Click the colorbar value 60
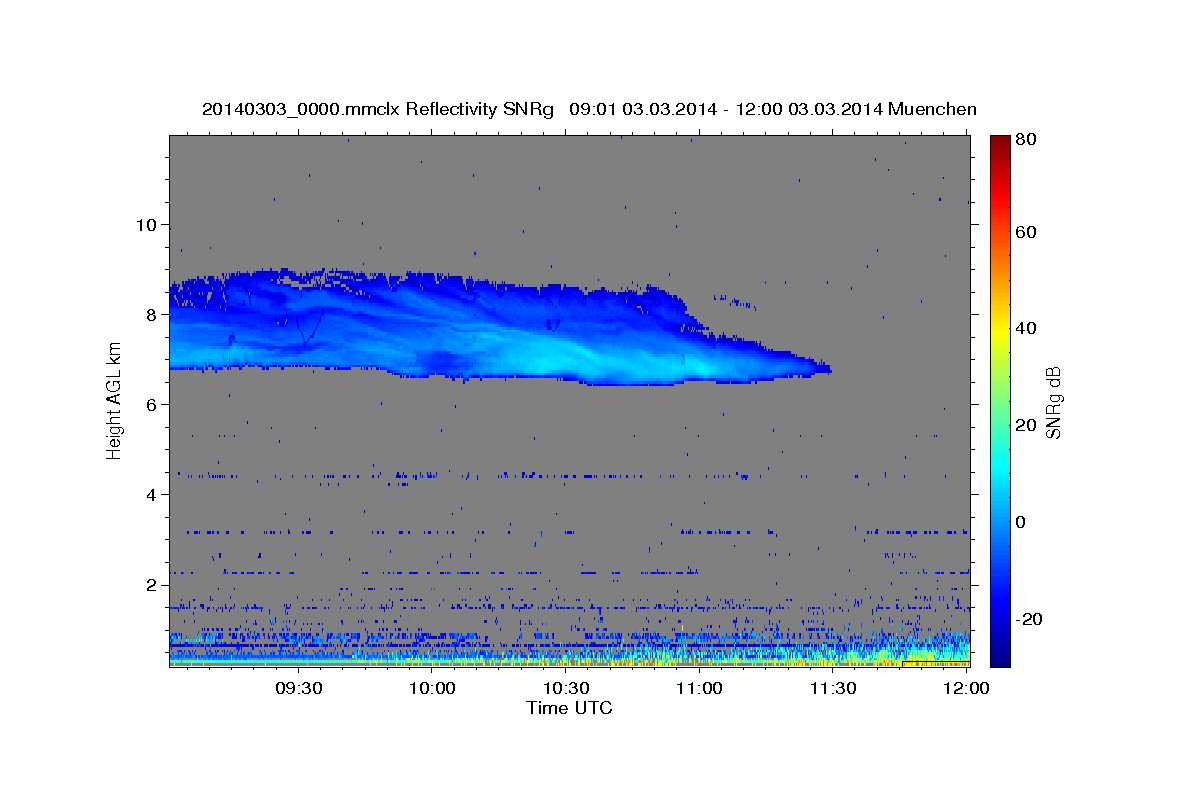1200x800 pixels. point(1025,232)
